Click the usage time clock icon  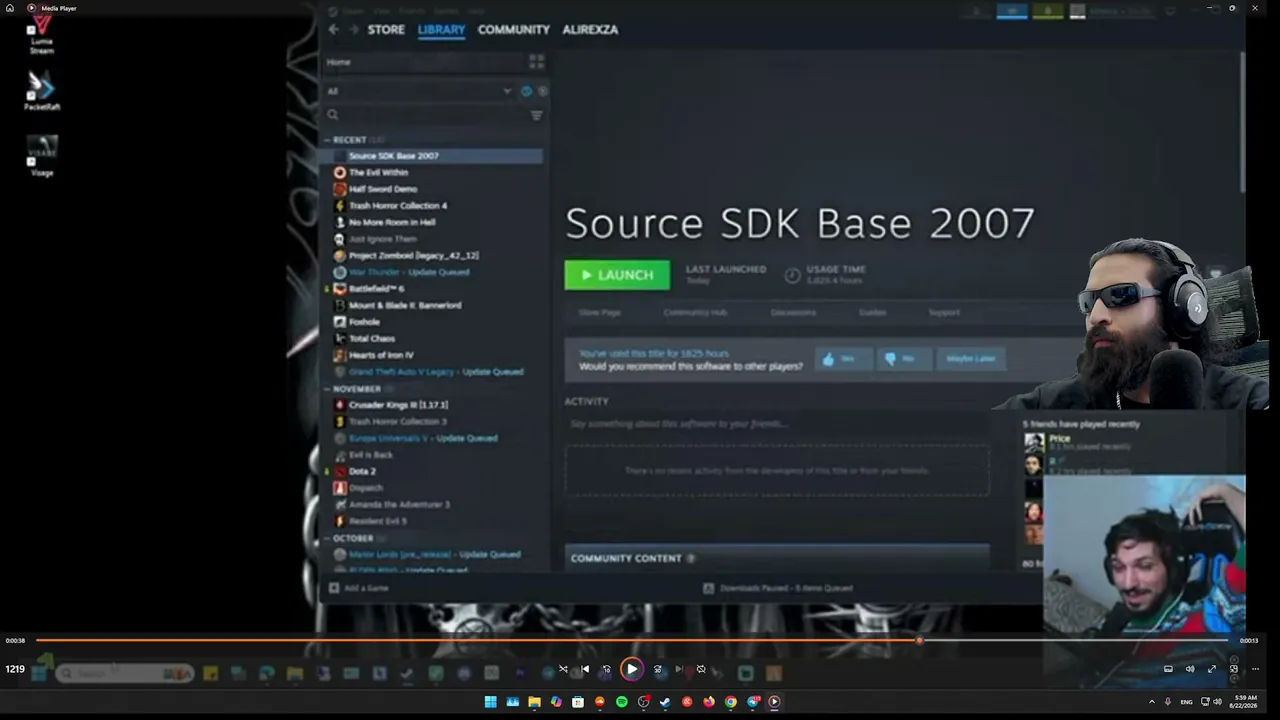[x=792, y=275]
